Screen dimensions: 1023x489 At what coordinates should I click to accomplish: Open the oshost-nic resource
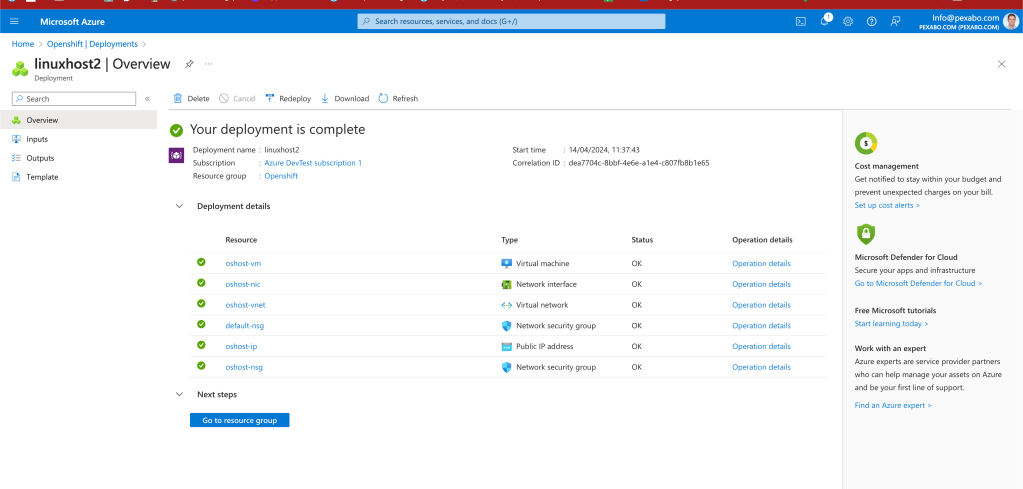(x=243, y=284)
